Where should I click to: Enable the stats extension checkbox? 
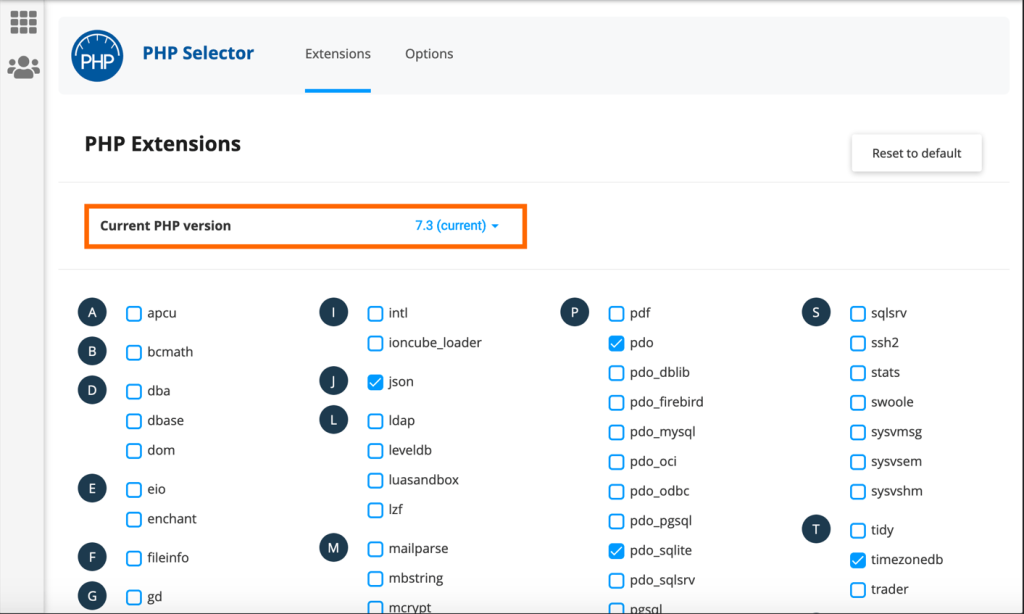(858, 373)
